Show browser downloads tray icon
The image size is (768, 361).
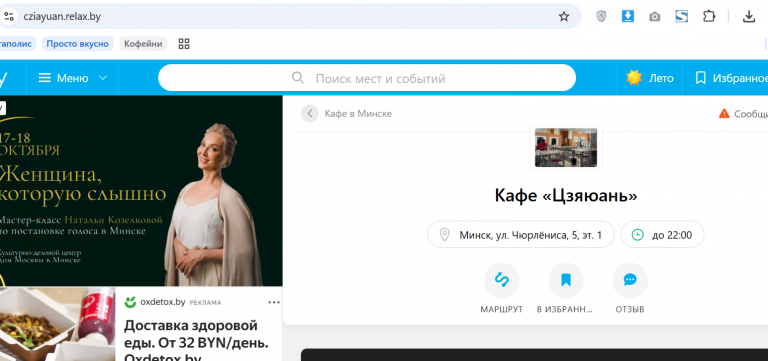click(x=748, y=17)
